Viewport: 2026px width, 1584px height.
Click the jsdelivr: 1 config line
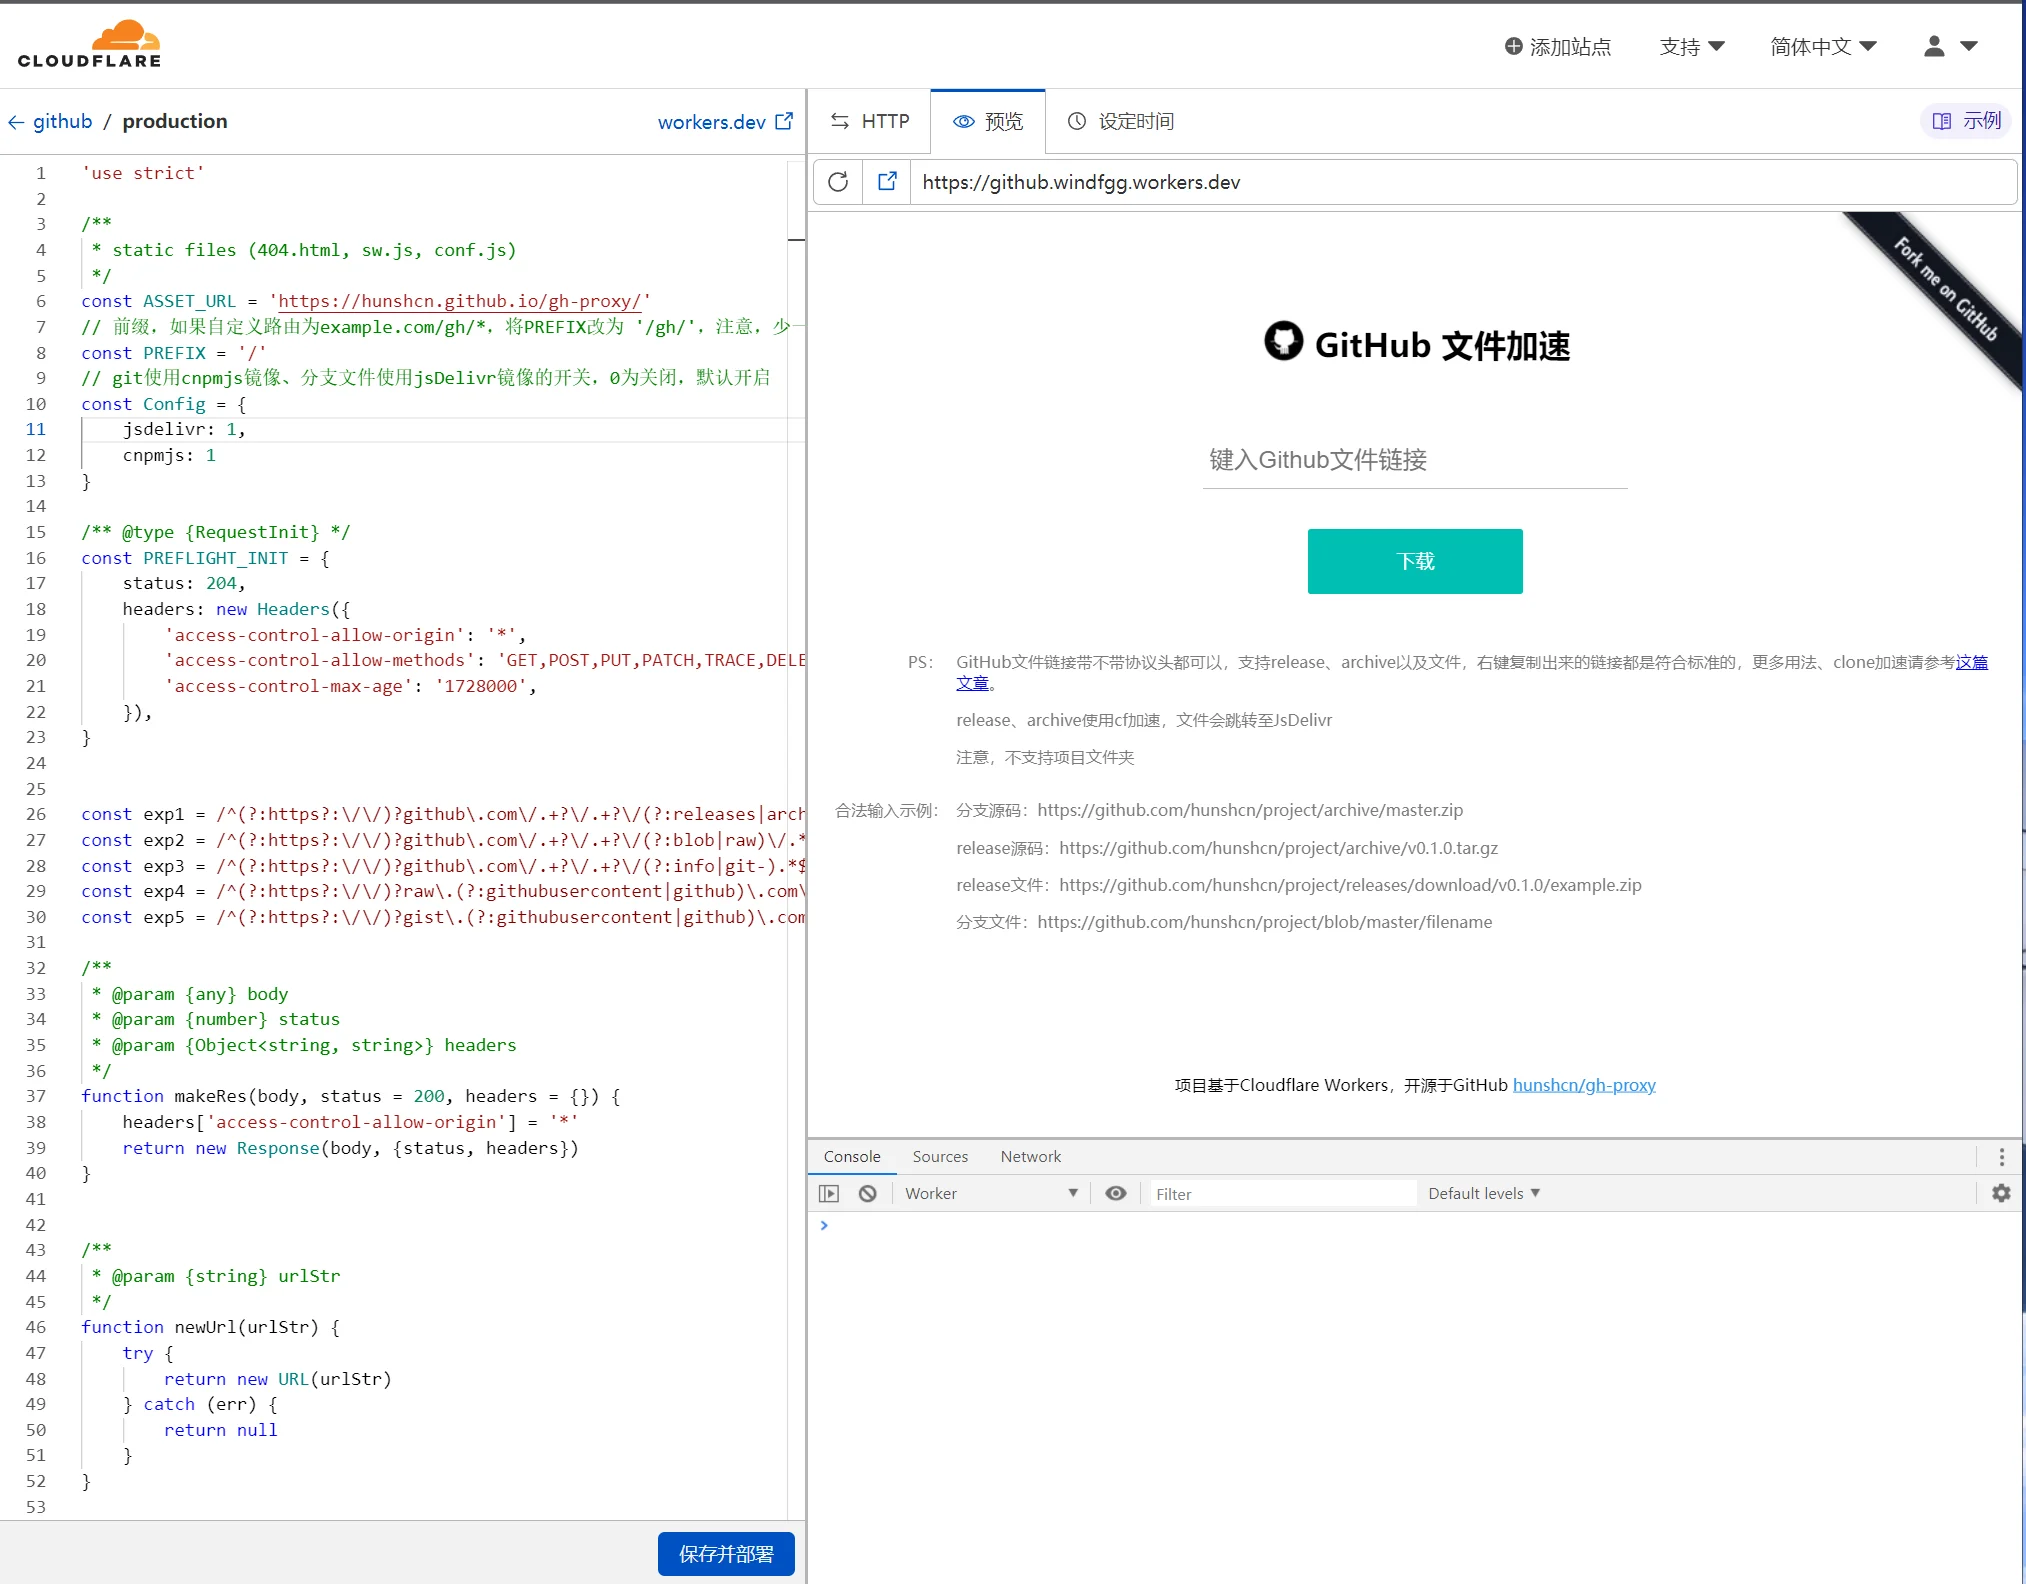pos(184,429)
